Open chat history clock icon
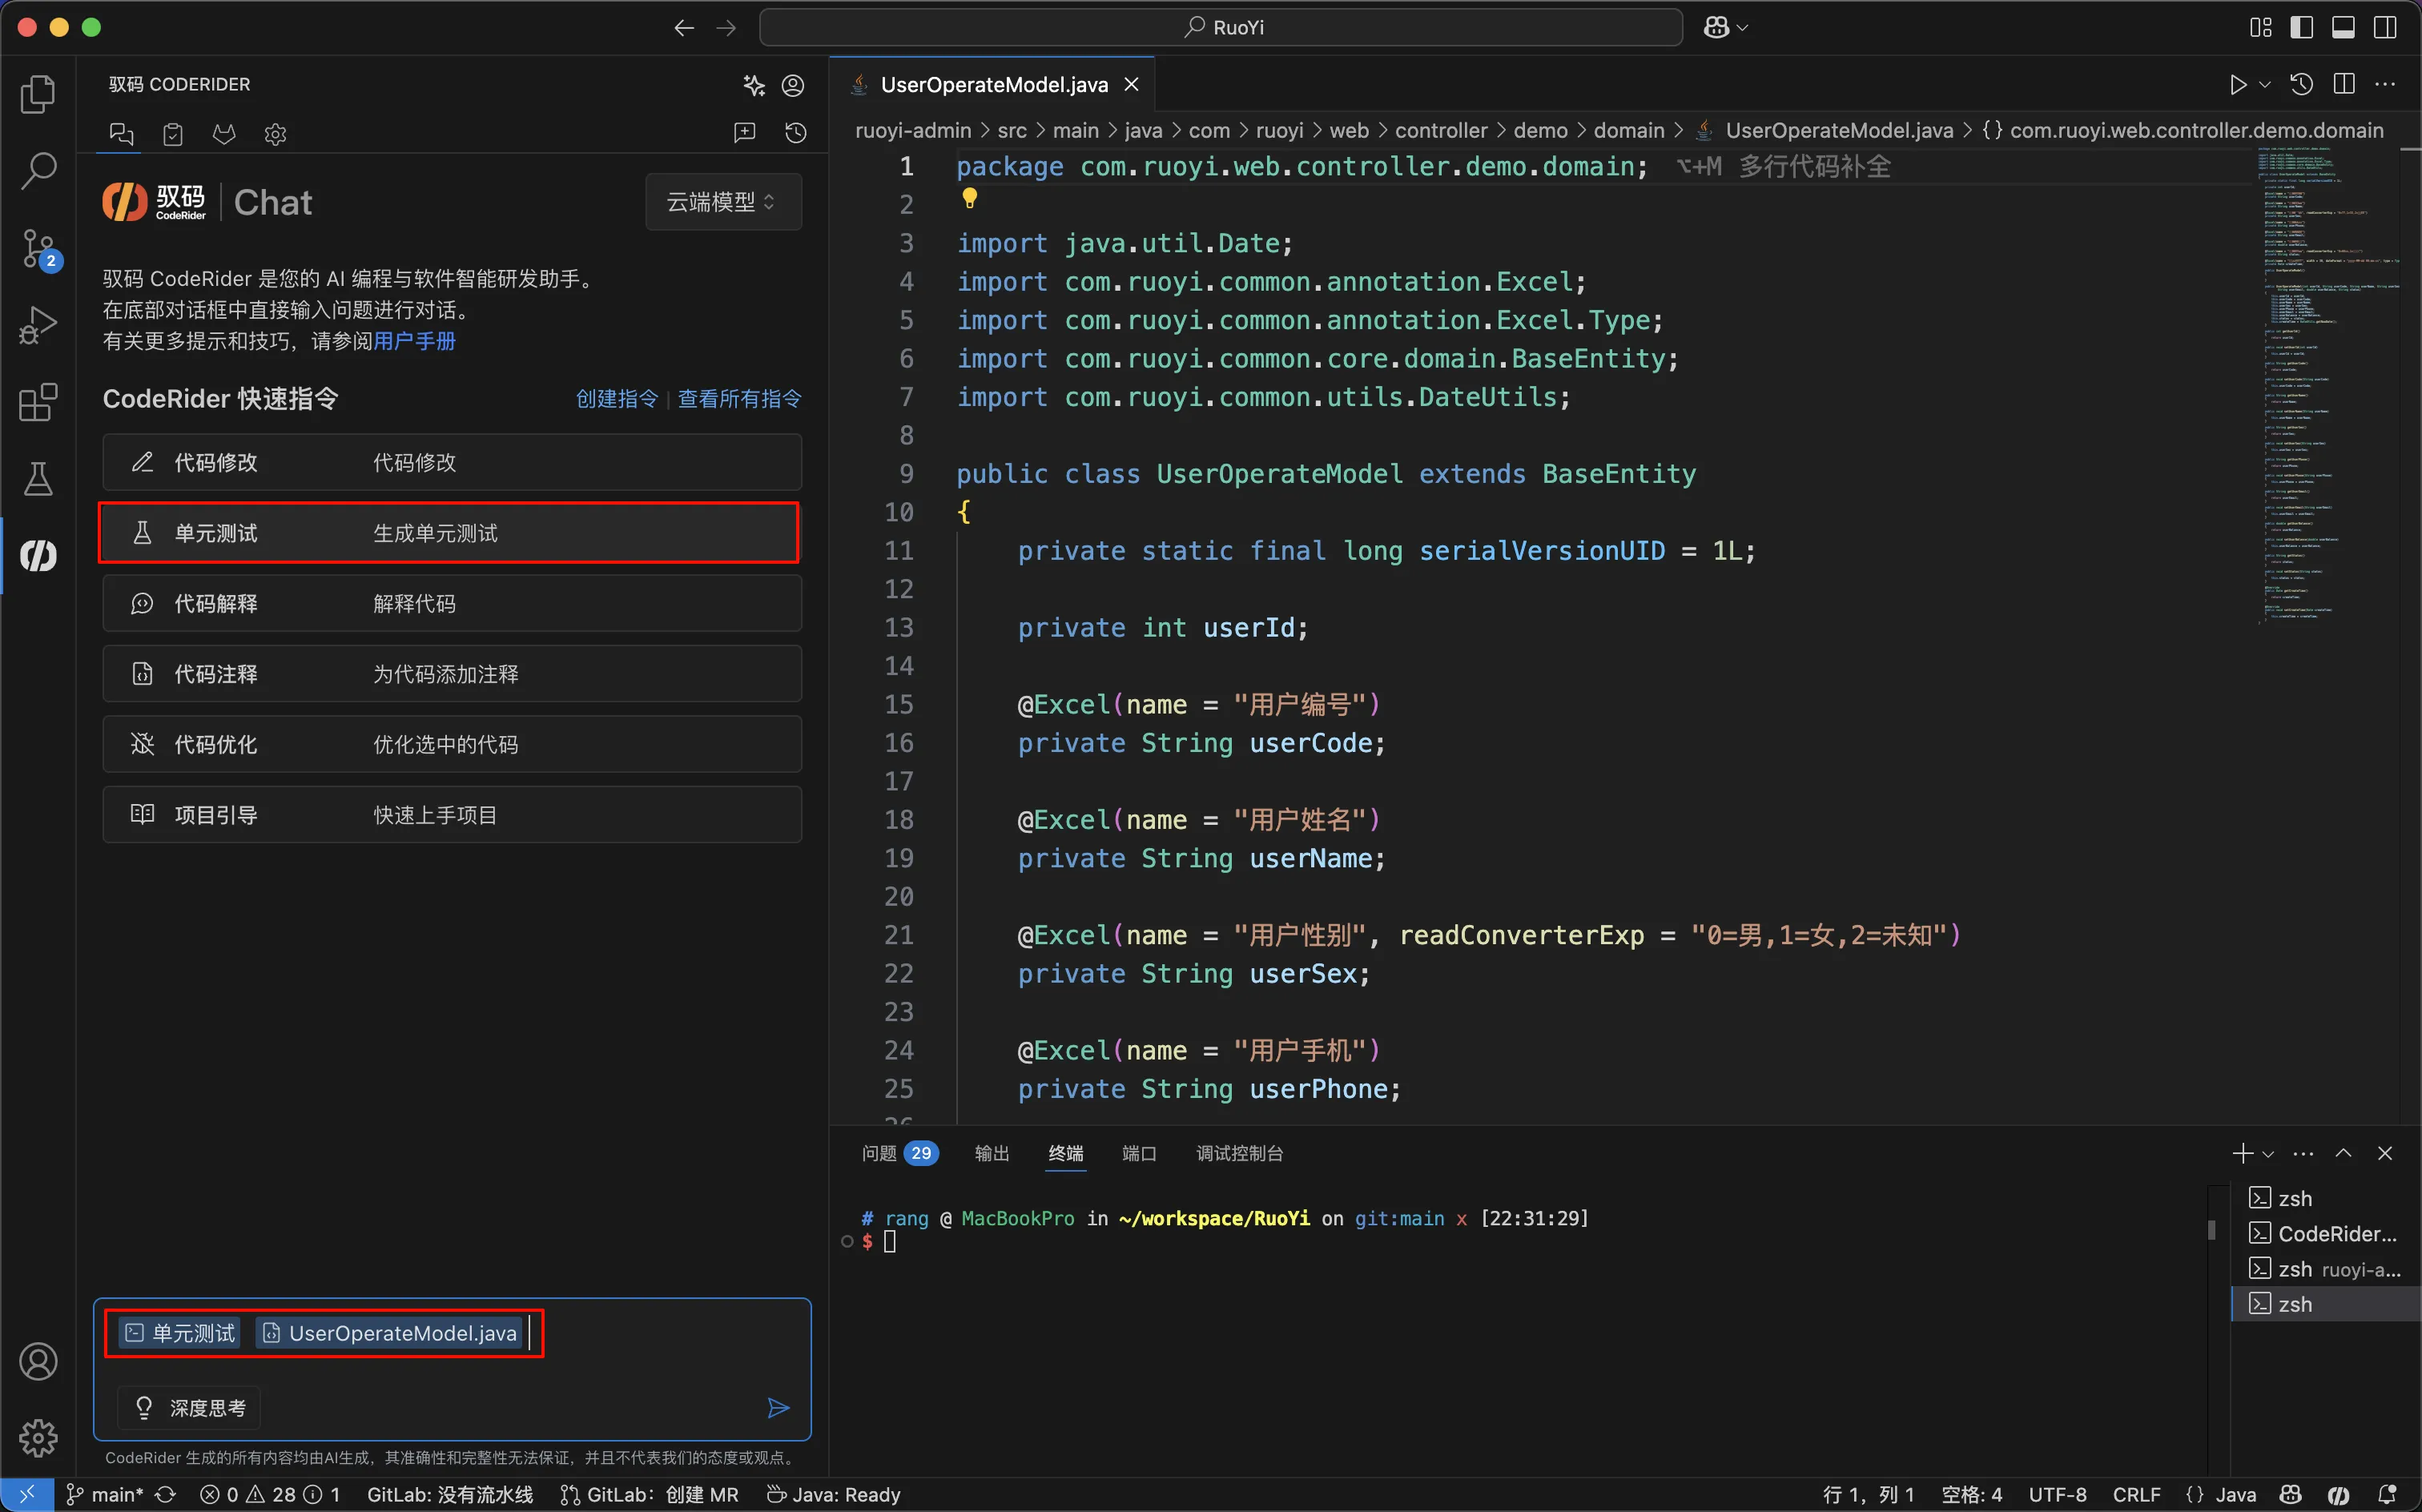 pos(796,133)
